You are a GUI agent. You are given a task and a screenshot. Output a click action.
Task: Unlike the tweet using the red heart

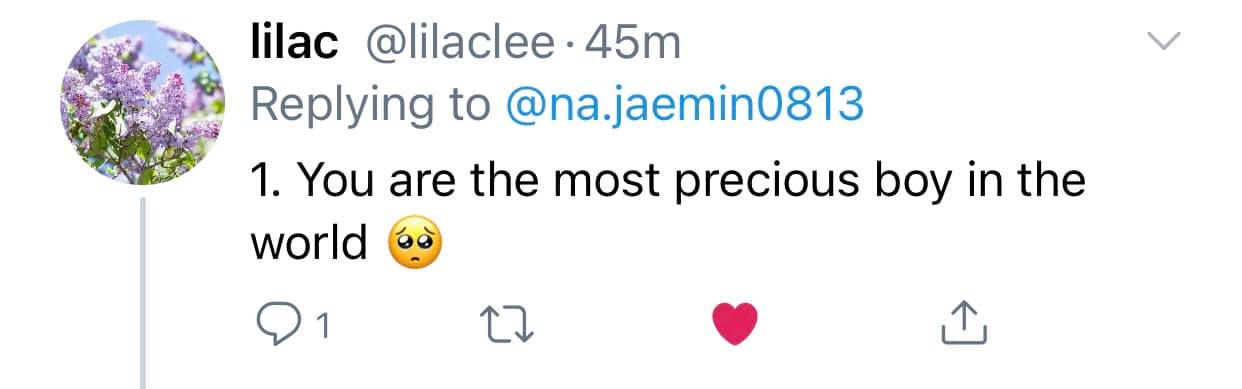point(735,323)
